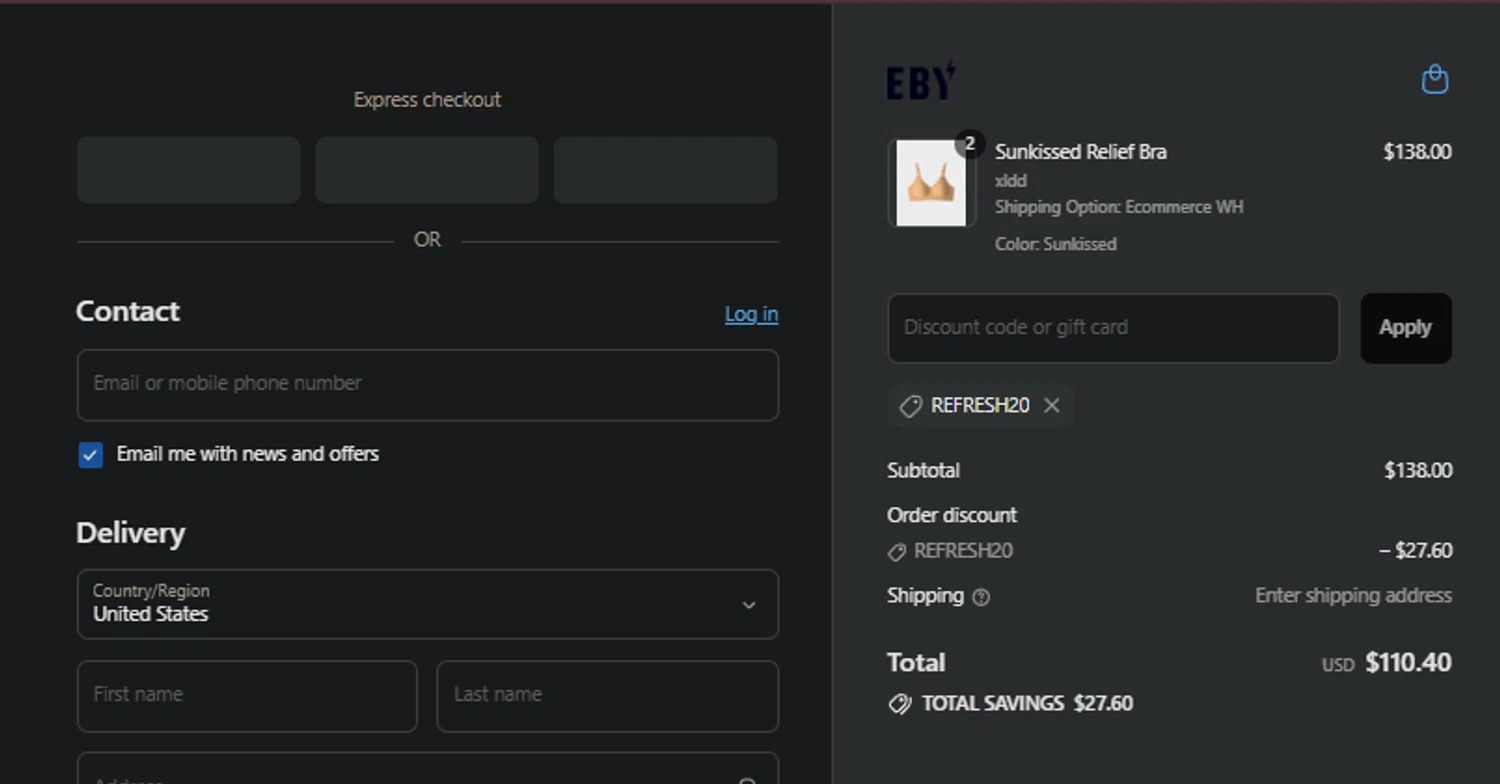
Task: Click the Contact section heading
Action: pyautogui.click(x=127, y=311)
